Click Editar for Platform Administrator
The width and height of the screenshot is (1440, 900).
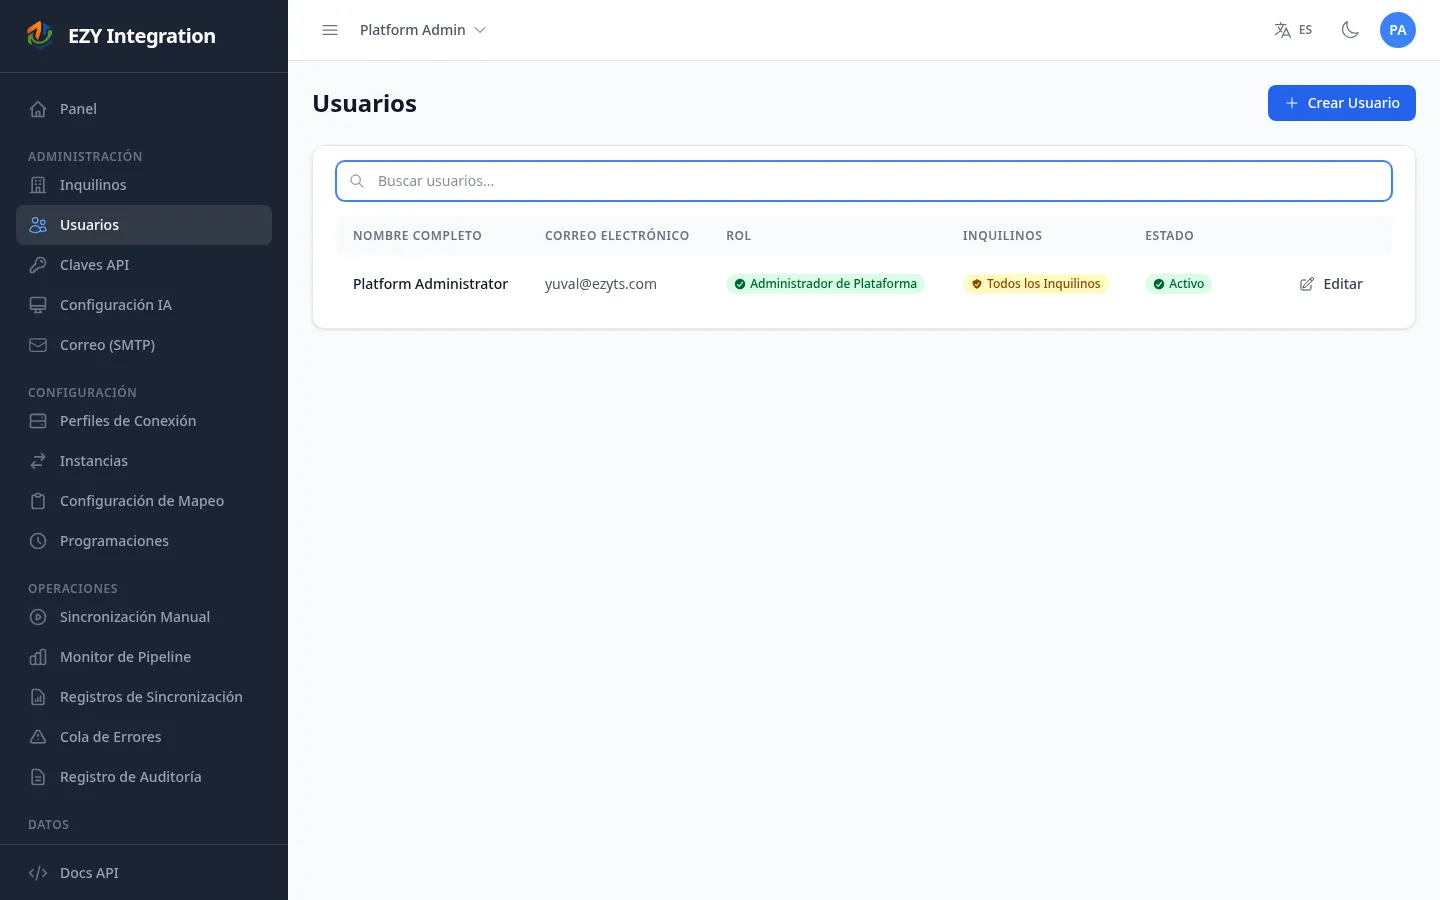(x=1331, y=284)
